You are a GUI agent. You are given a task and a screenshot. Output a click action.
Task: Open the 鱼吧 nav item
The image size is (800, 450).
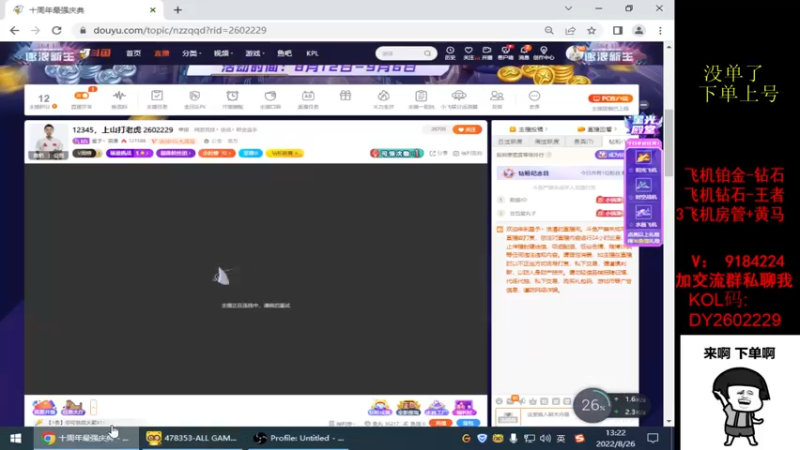pyautogui.click(x=284, y=53)
